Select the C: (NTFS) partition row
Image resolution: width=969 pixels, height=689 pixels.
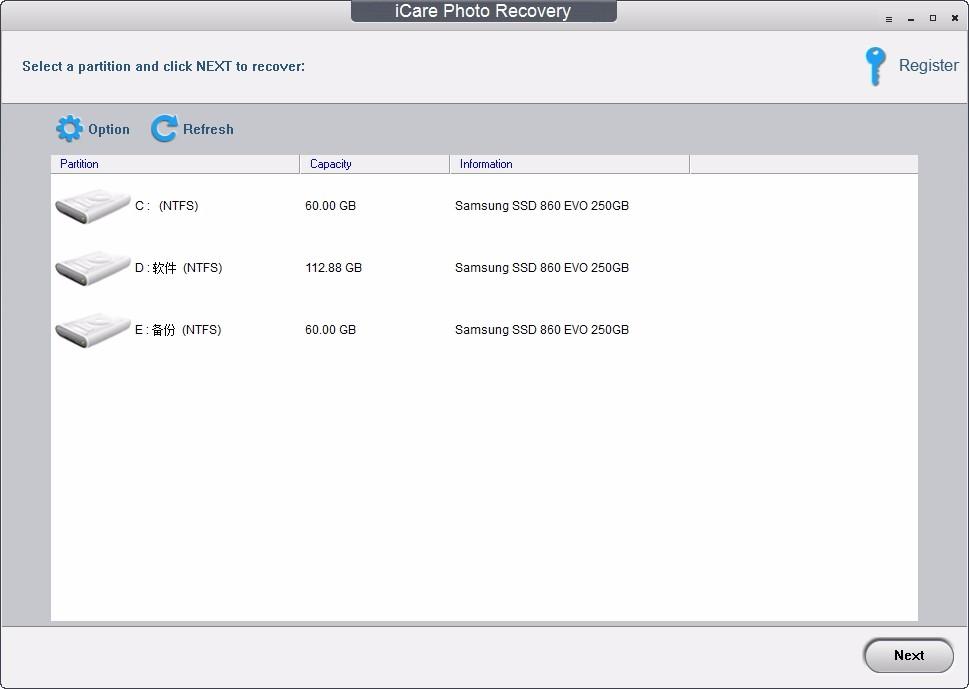pyautogui.click(x=484, y=206)
